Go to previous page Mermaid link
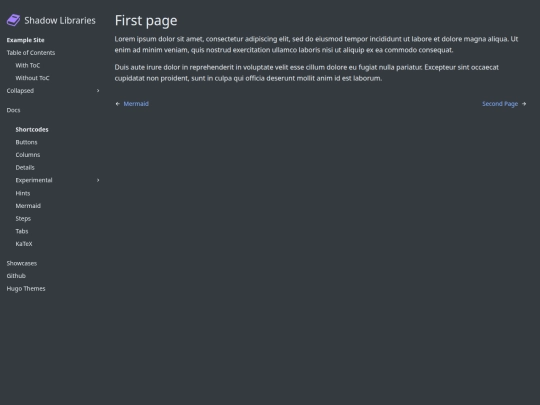 (136, 104)
